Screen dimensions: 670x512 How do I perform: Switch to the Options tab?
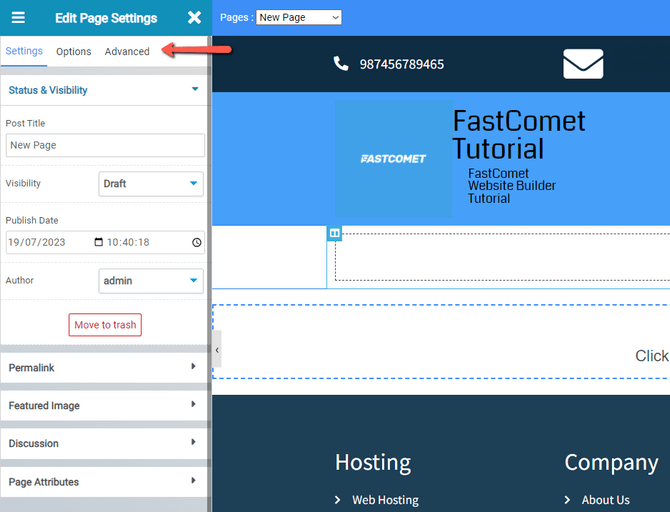(73, 51)
